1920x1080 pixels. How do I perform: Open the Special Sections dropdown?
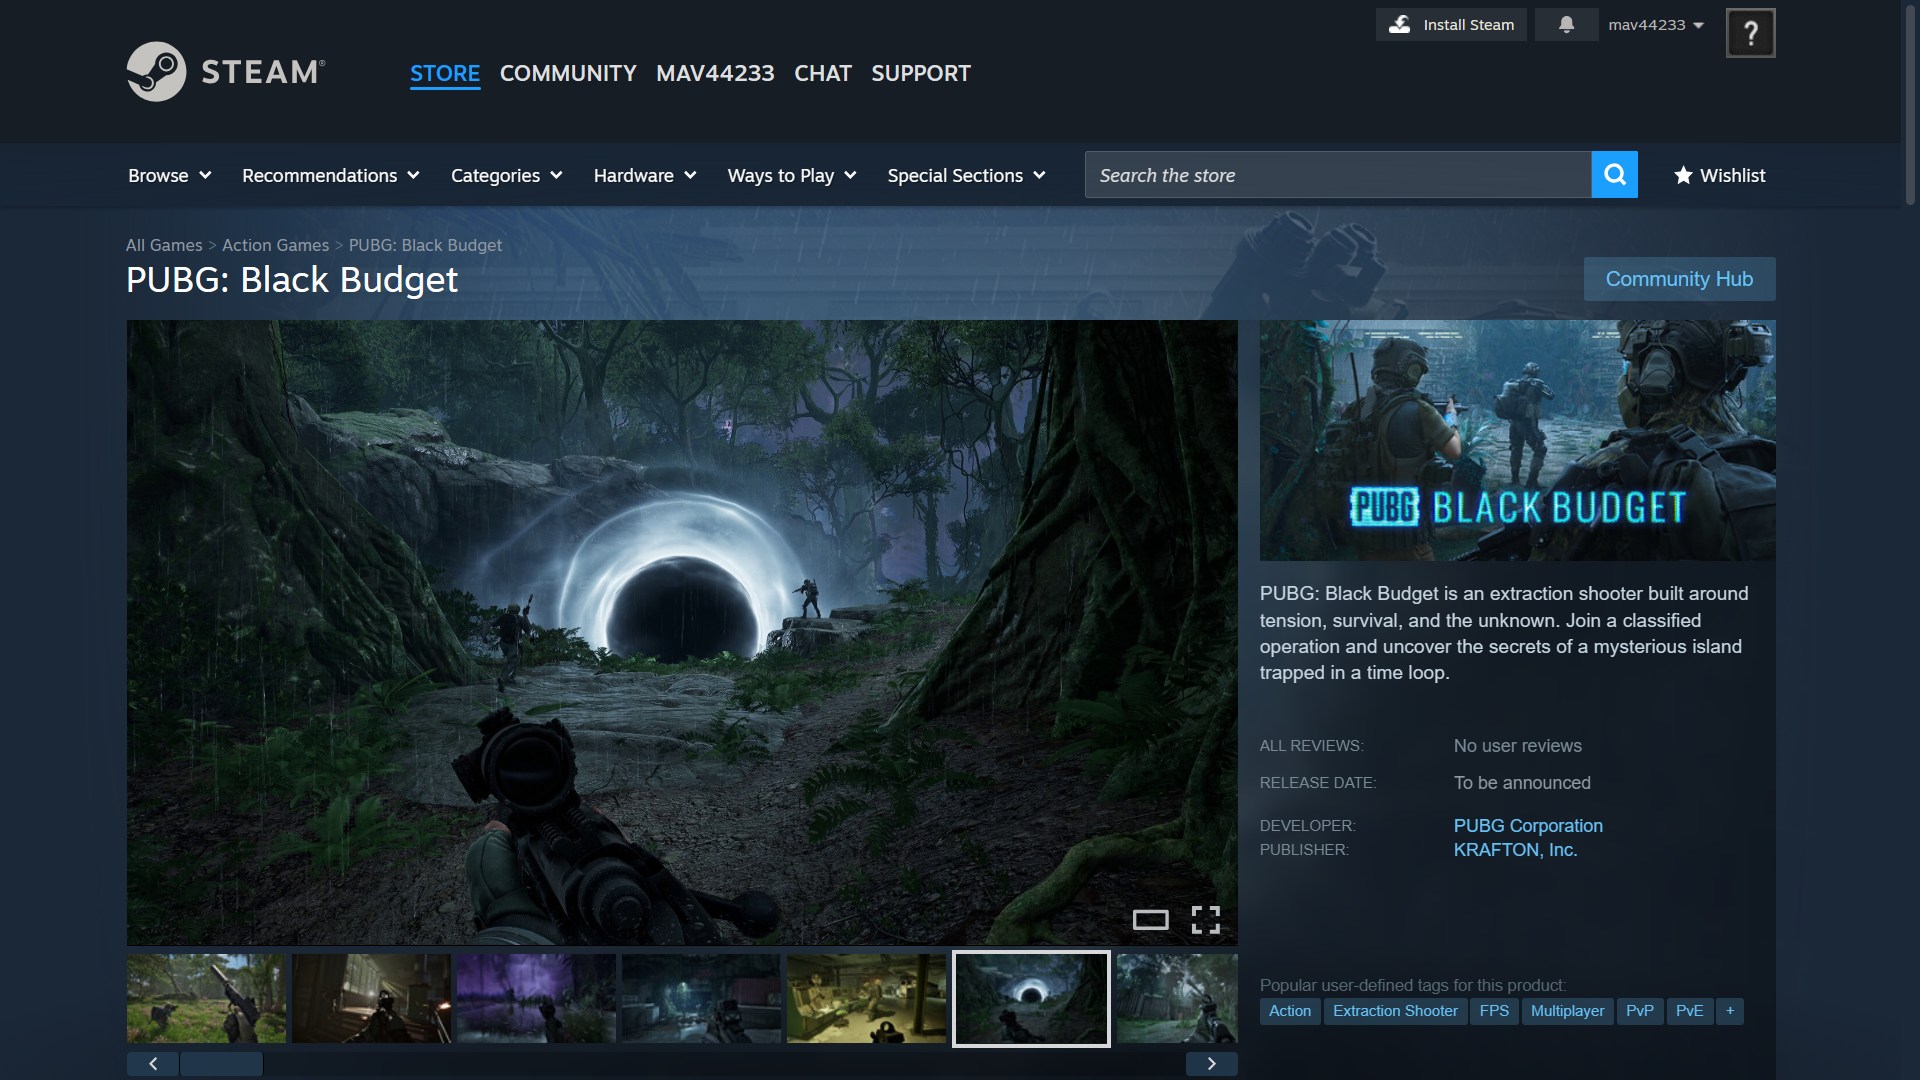point(966,175)
